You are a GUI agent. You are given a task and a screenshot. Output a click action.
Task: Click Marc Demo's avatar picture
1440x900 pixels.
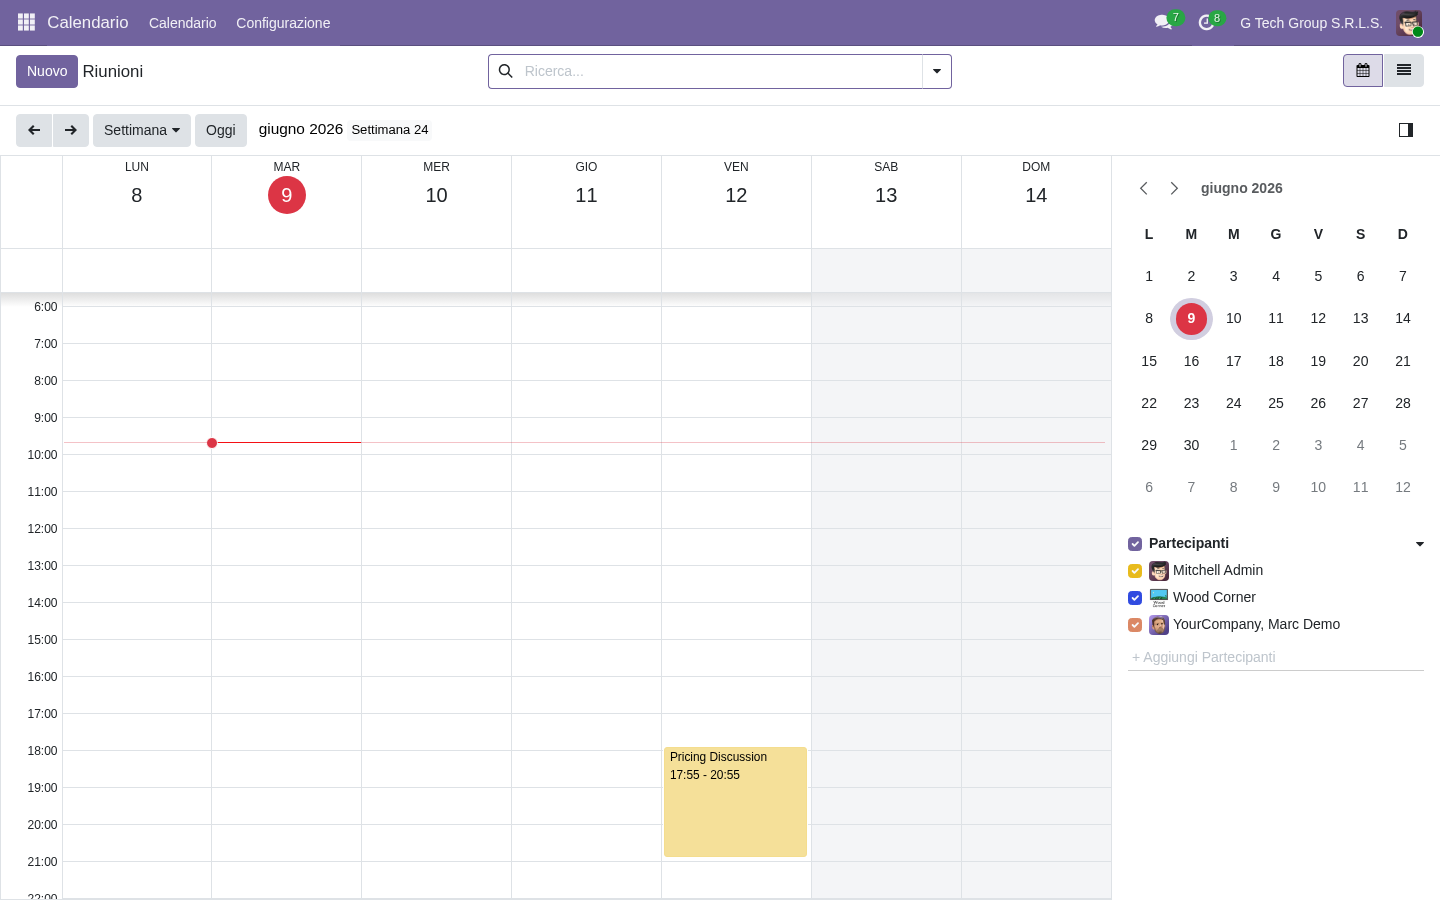click(x=1159, y=625)
